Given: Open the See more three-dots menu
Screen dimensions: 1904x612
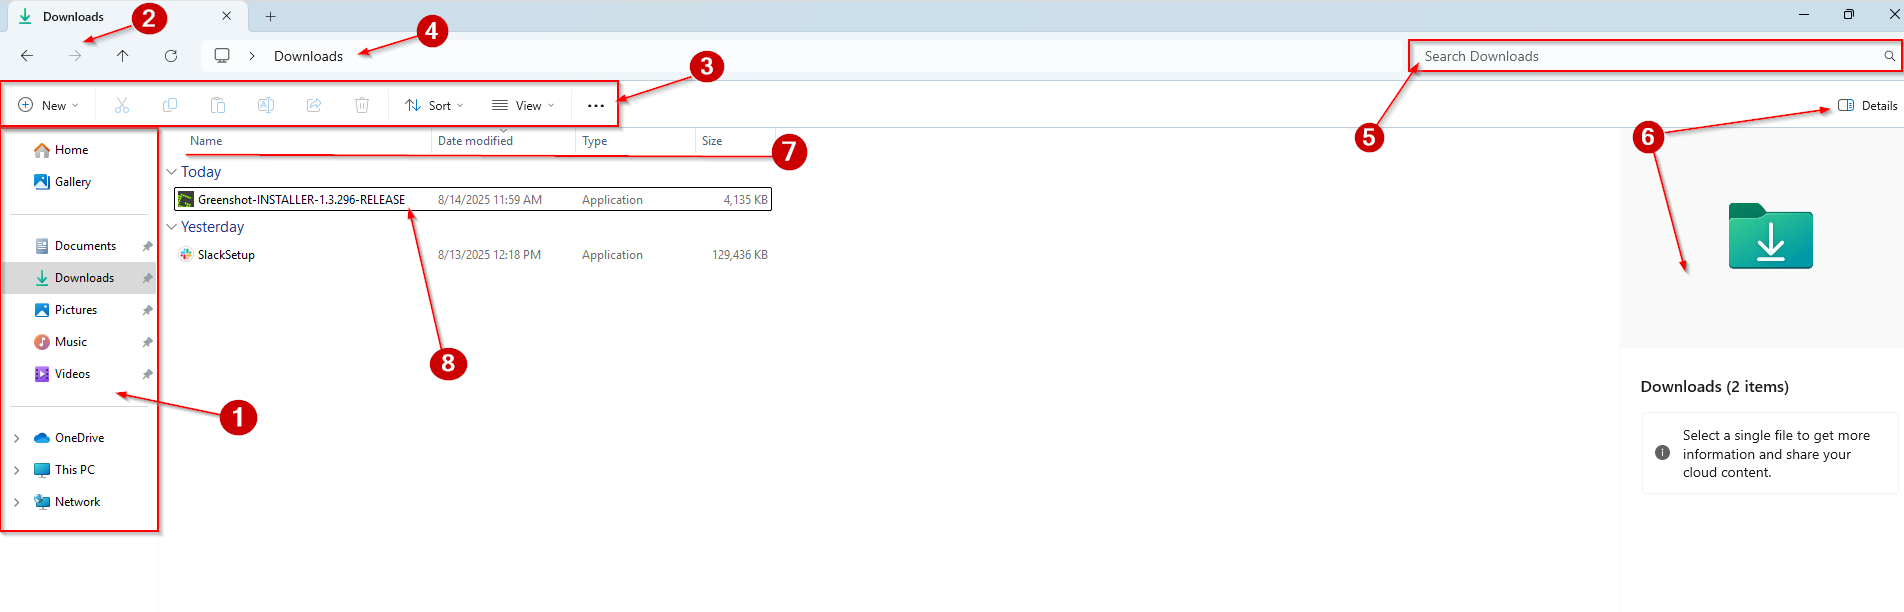Looking at the screenshot, I should pos(596,106).
